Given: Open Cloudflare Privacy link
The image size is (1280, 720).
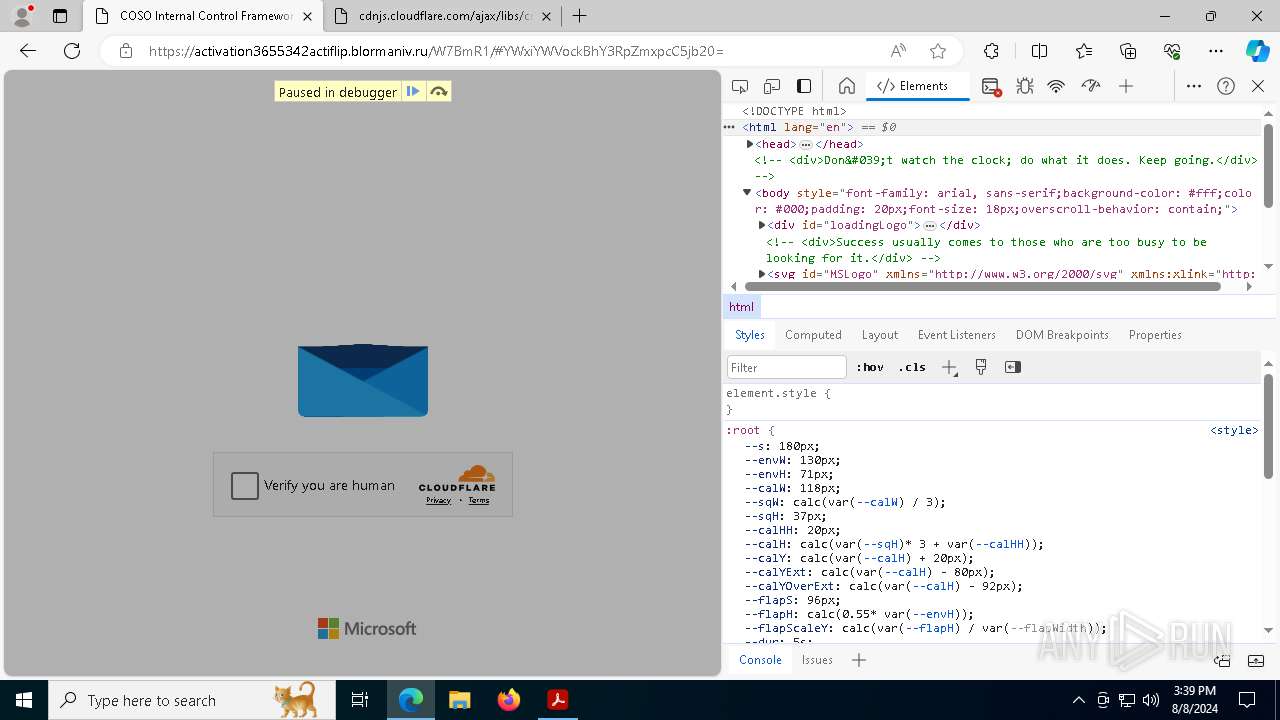Looking at the screenshot, I should point(438,500).
